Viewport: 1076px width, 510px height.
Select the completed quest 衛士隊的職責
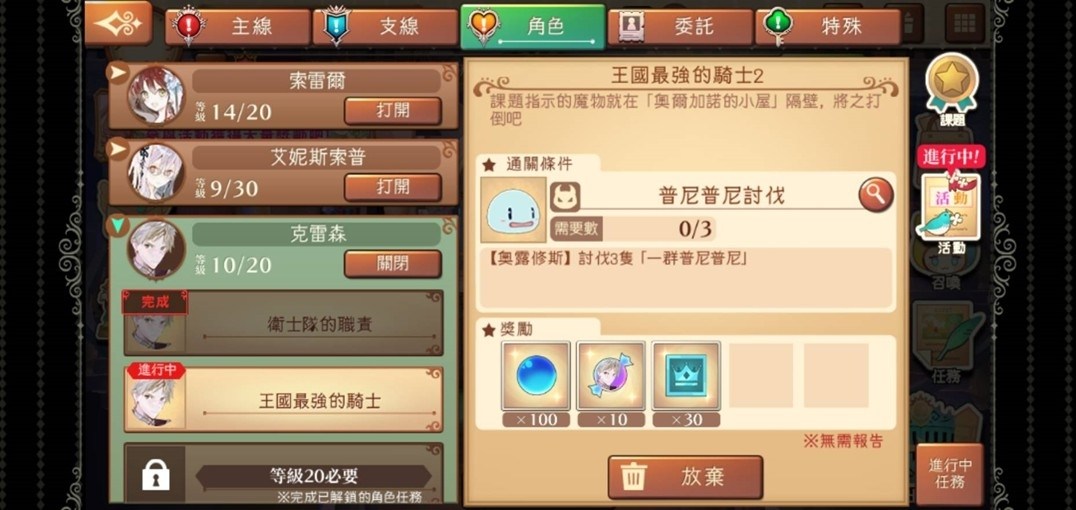point(283,323)
